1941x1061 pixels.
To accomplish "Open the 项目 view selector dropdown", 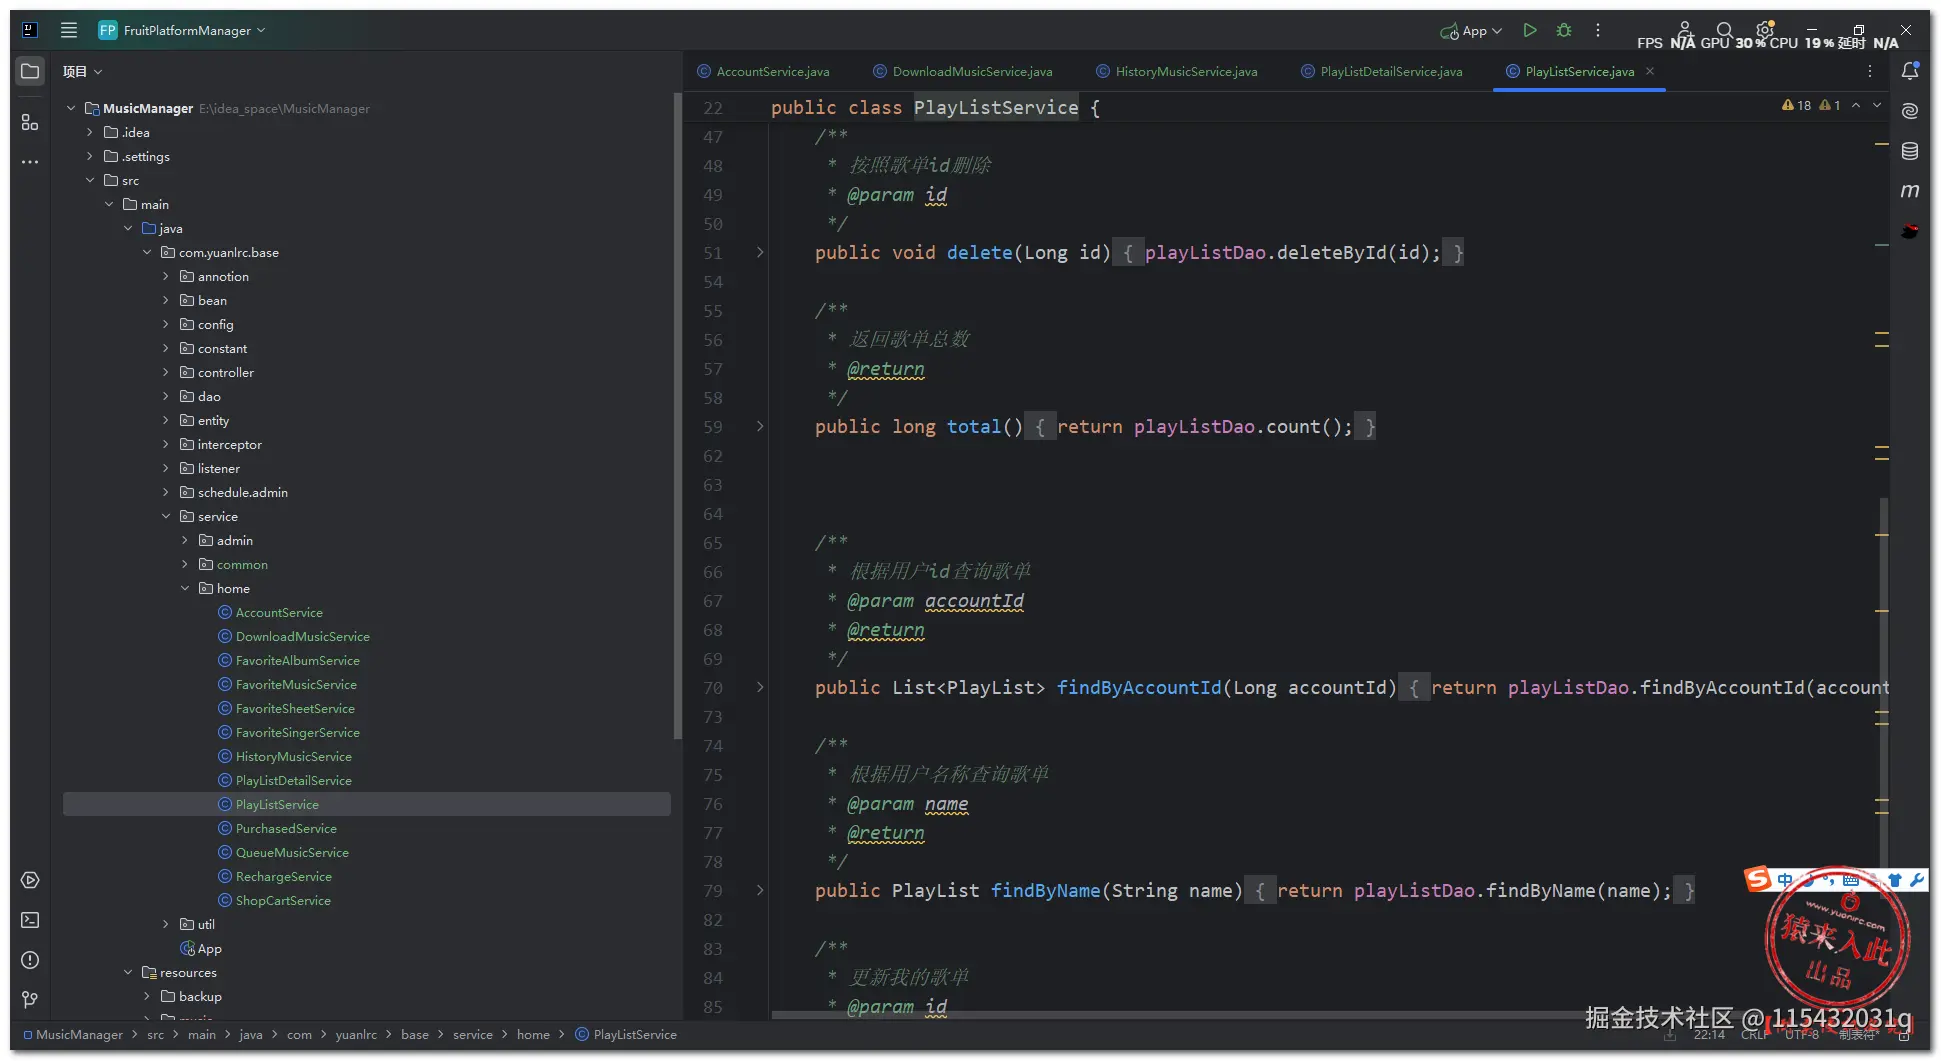I will [82, 72].
